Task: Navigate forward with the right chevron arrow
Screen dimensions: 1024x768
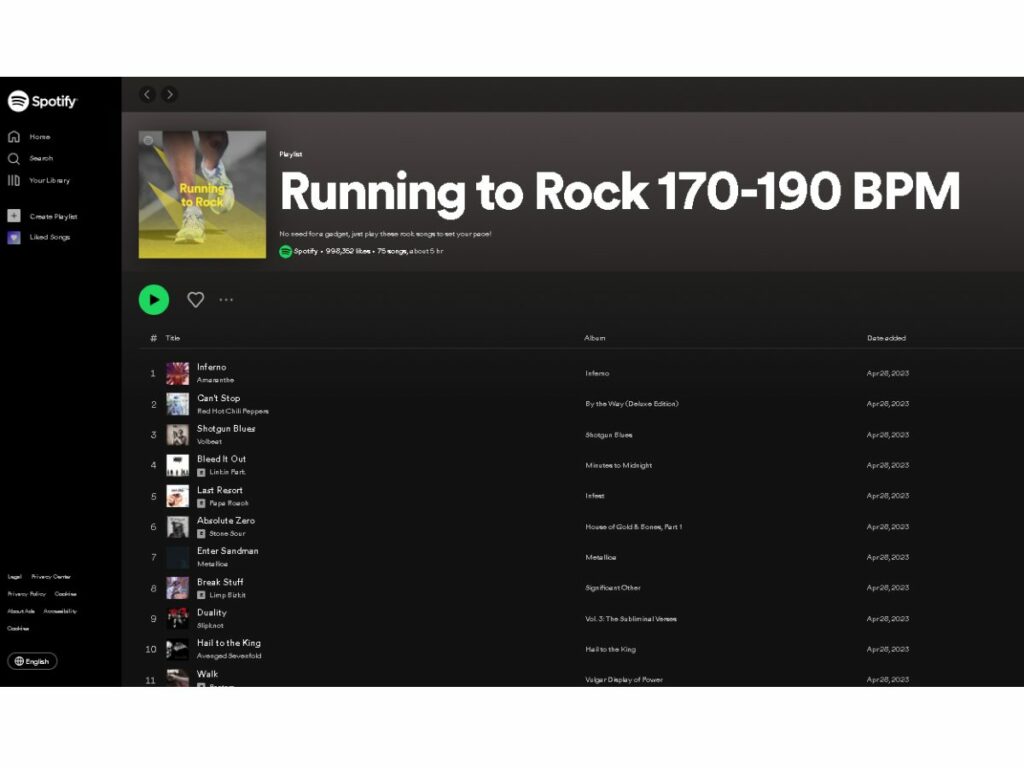Action: pyautogui.click(x=169, y=93)
